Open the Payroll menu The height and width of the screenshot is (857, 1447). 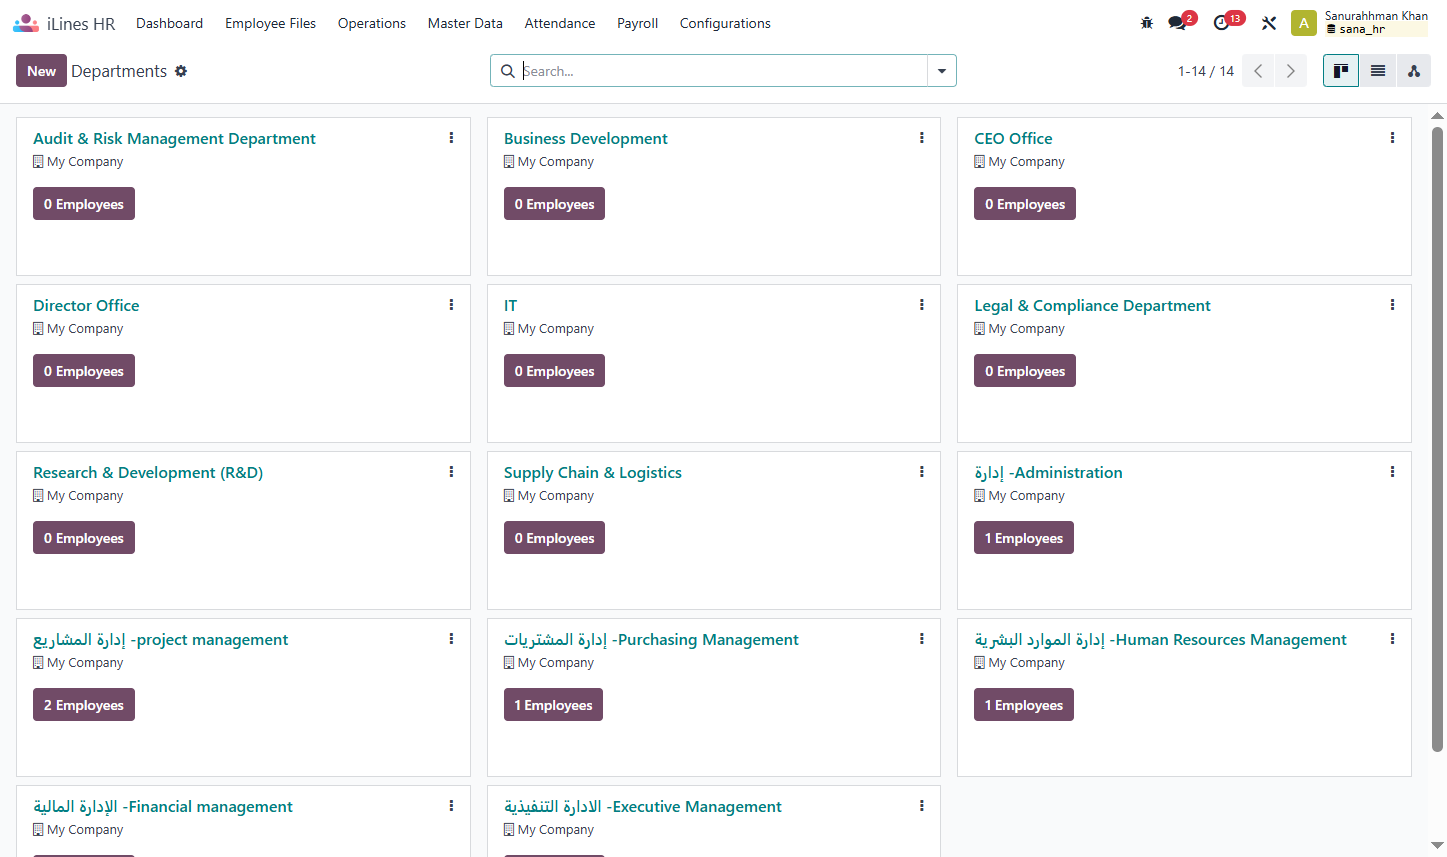pos(637,23)
